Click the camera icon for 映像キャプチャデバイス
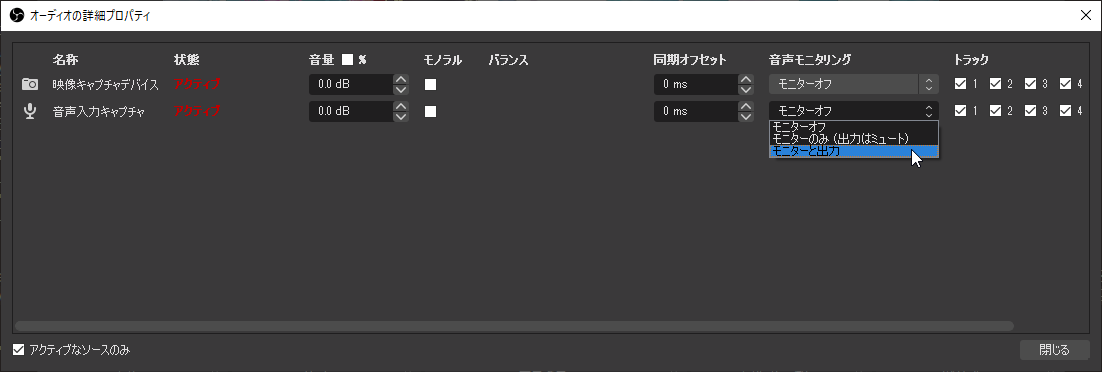 tap(30, 84)
